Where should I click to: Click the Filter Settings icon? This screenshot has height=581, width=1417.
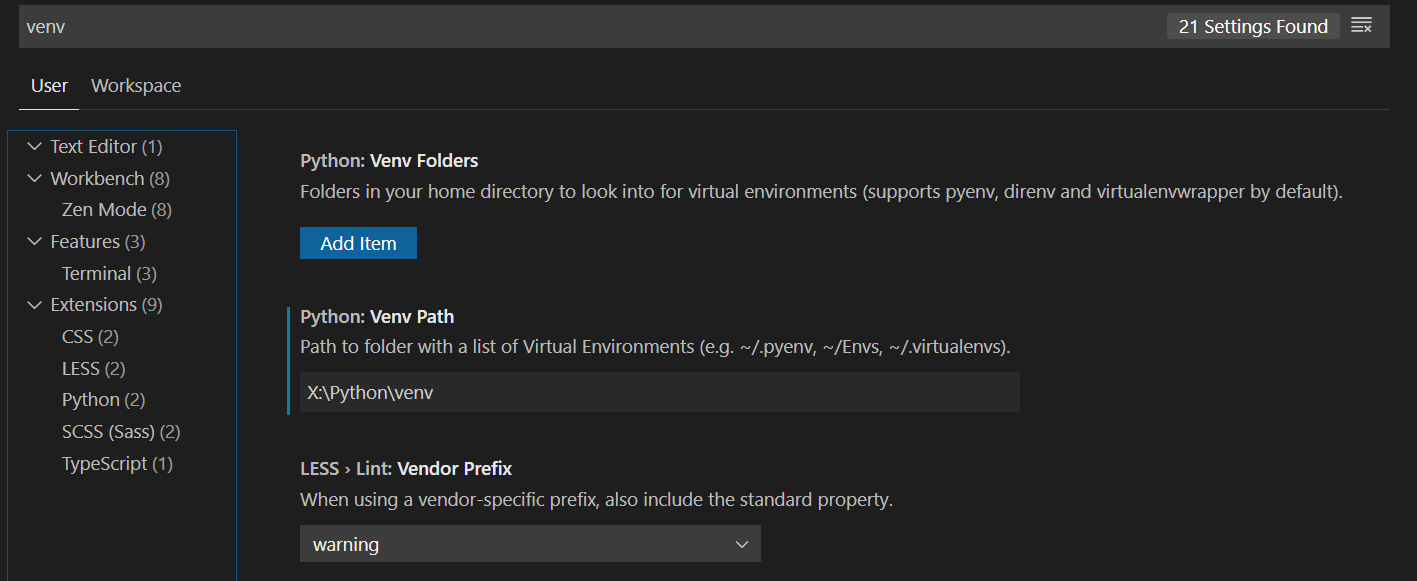tap(1362, 25)
